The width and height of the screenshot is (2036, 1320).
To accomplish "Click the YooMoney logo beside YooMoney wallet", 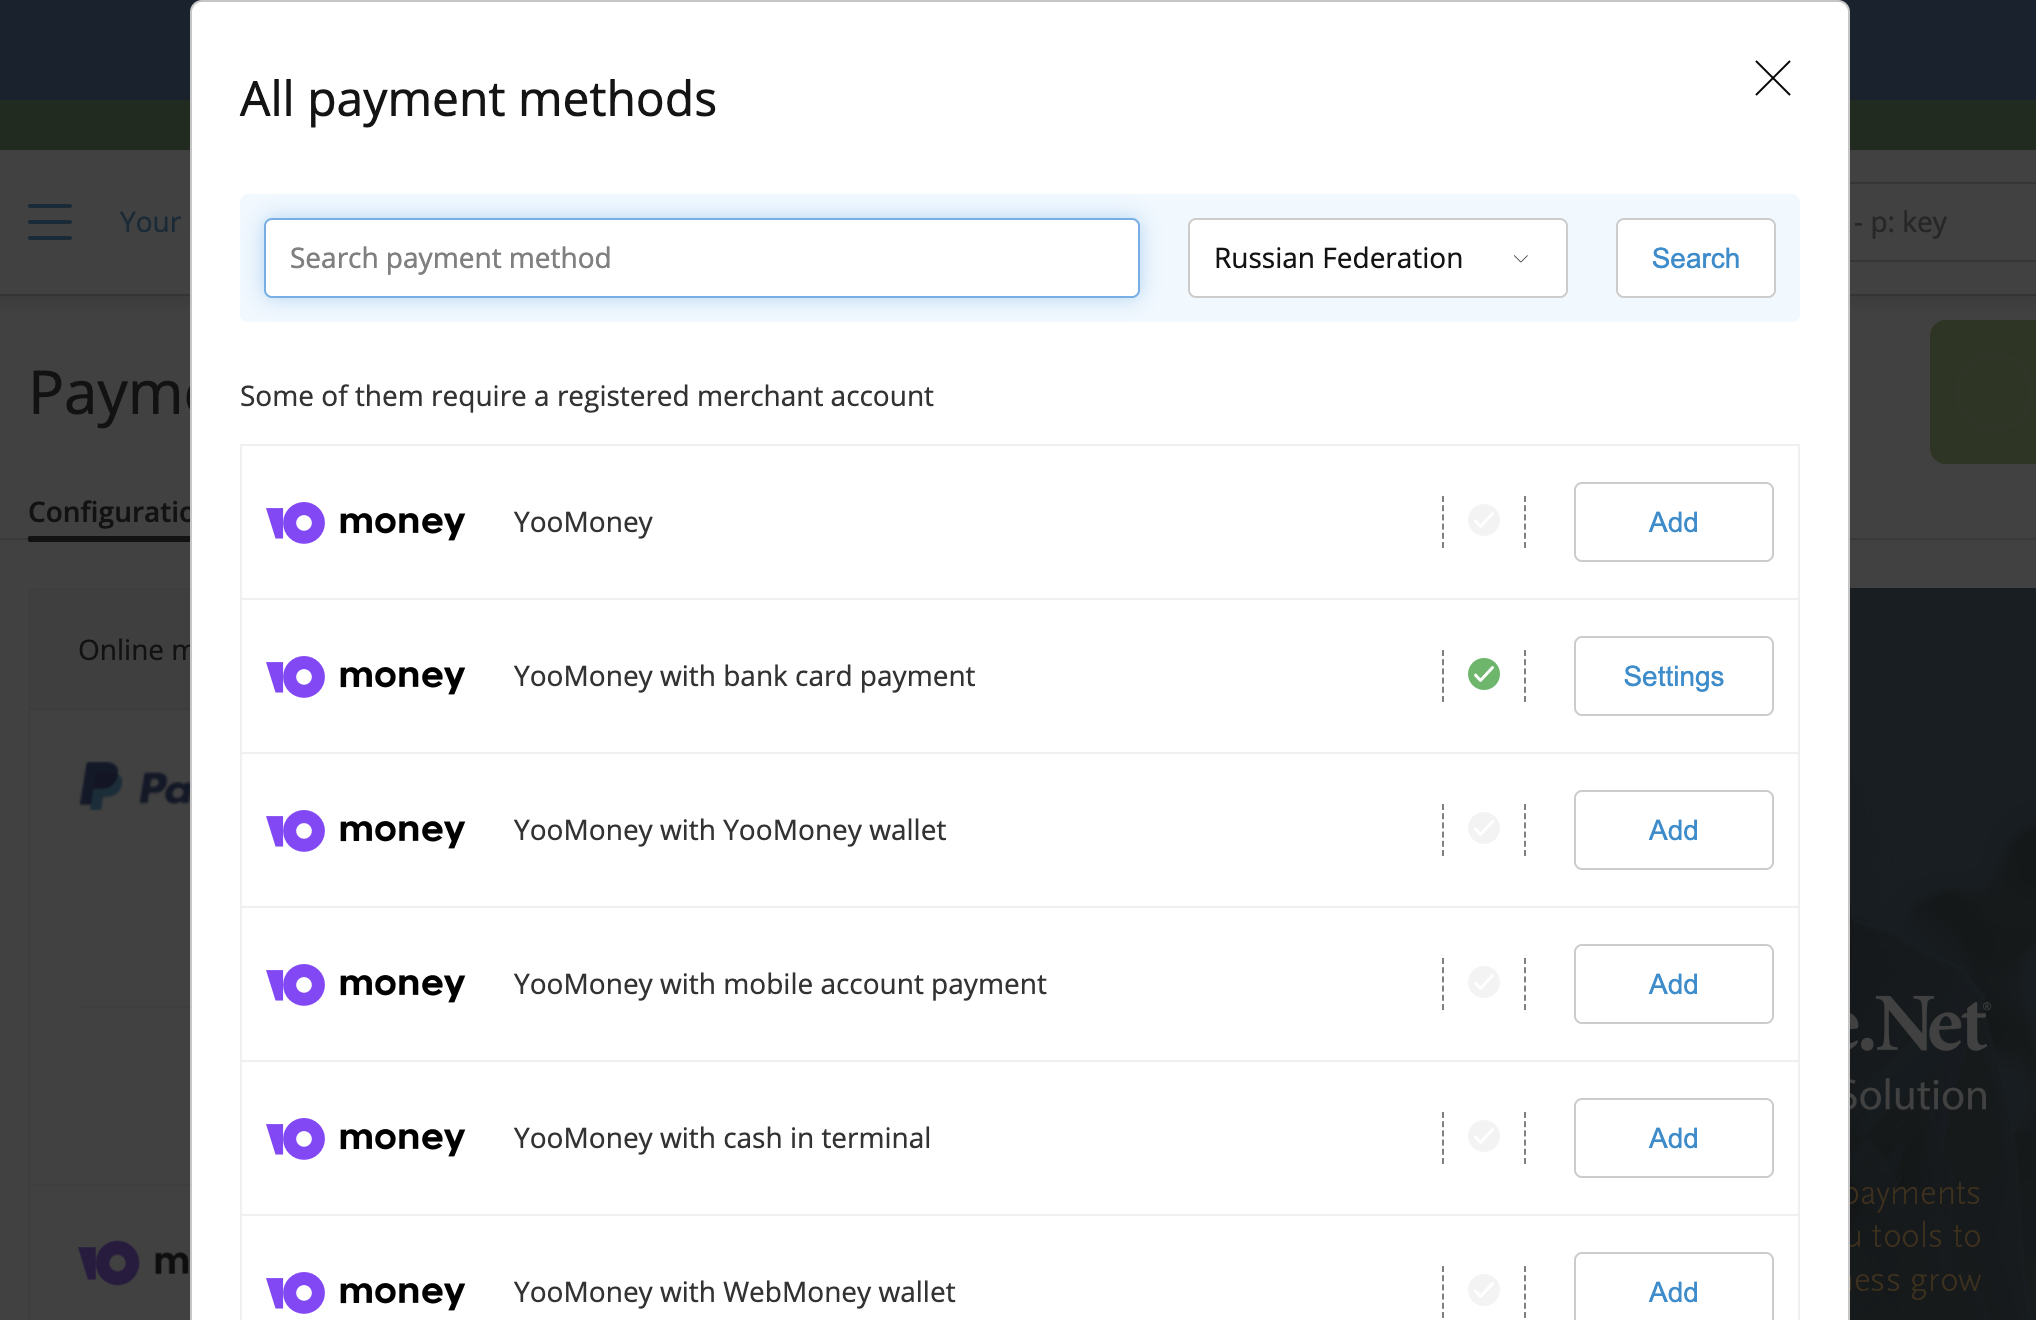I will point(366,830).
